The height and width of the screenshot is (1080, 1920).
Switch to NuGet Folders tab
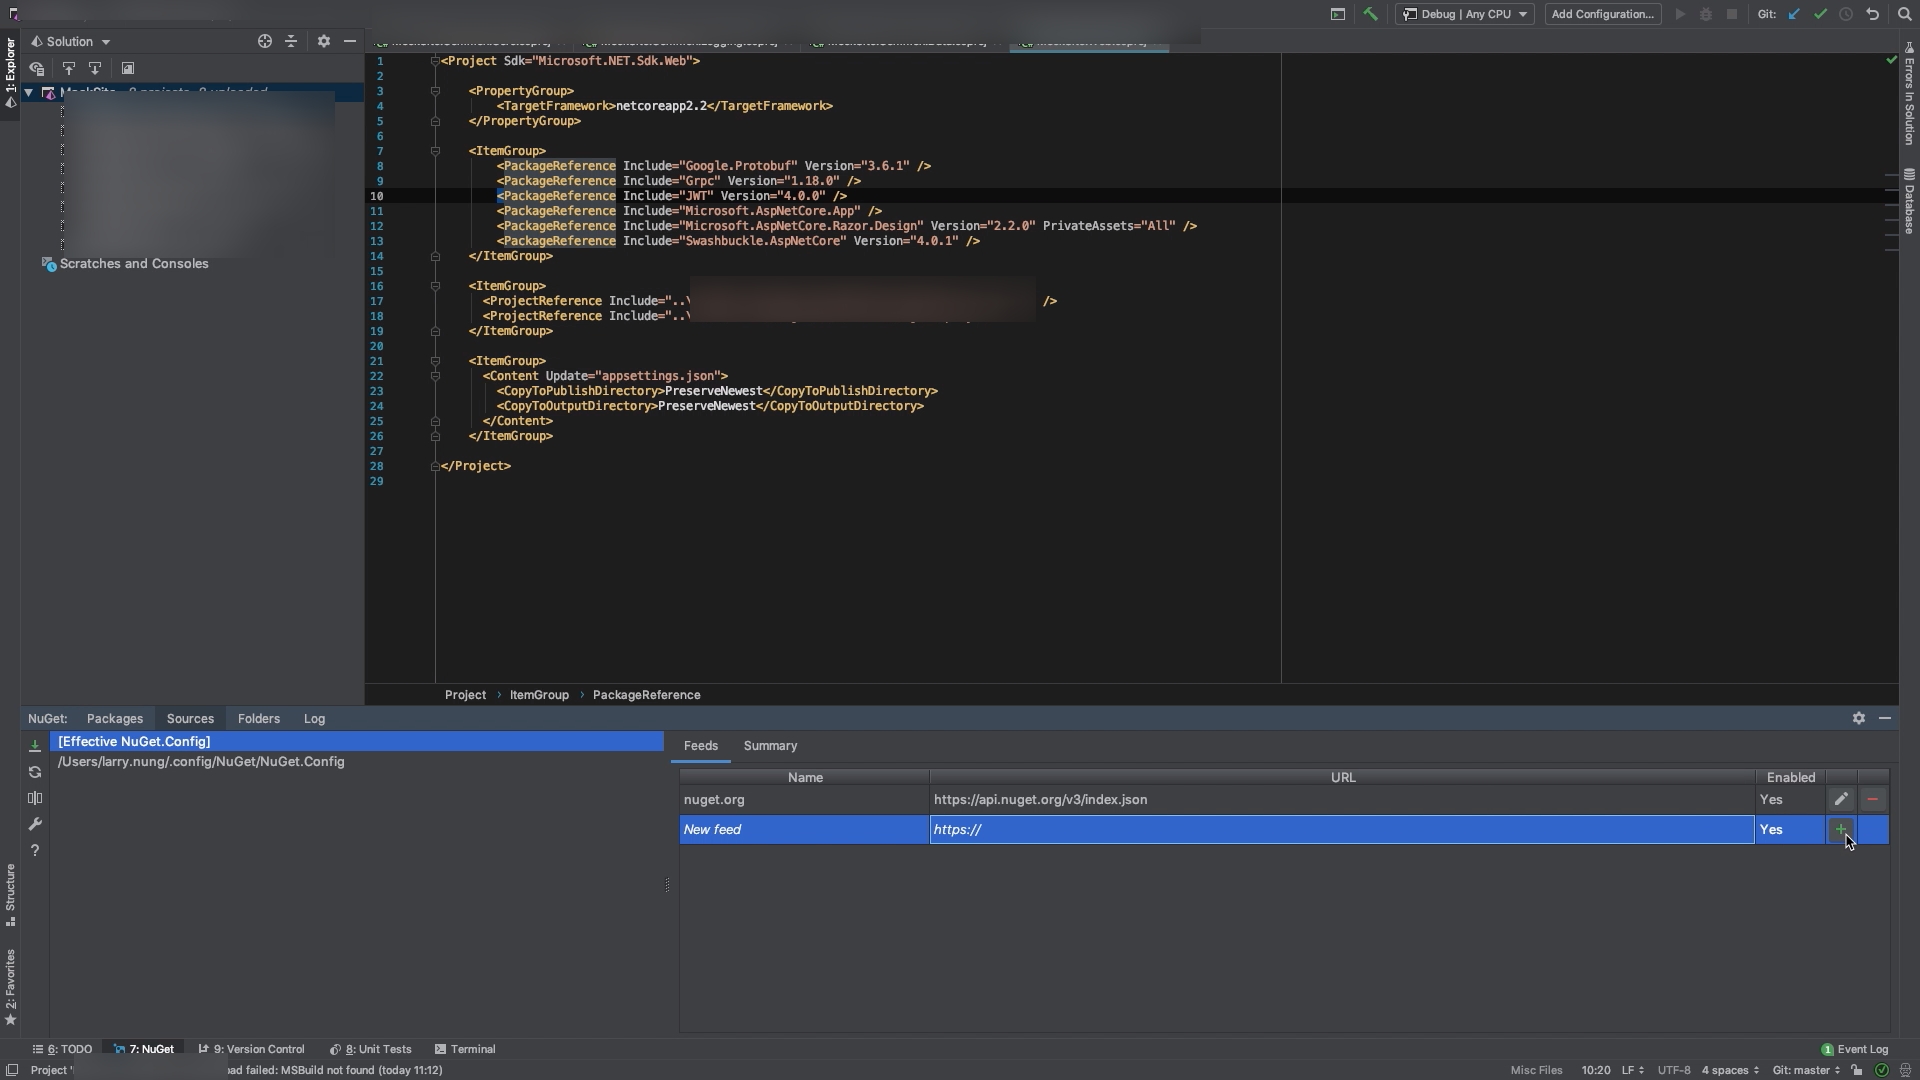point(258,718)
